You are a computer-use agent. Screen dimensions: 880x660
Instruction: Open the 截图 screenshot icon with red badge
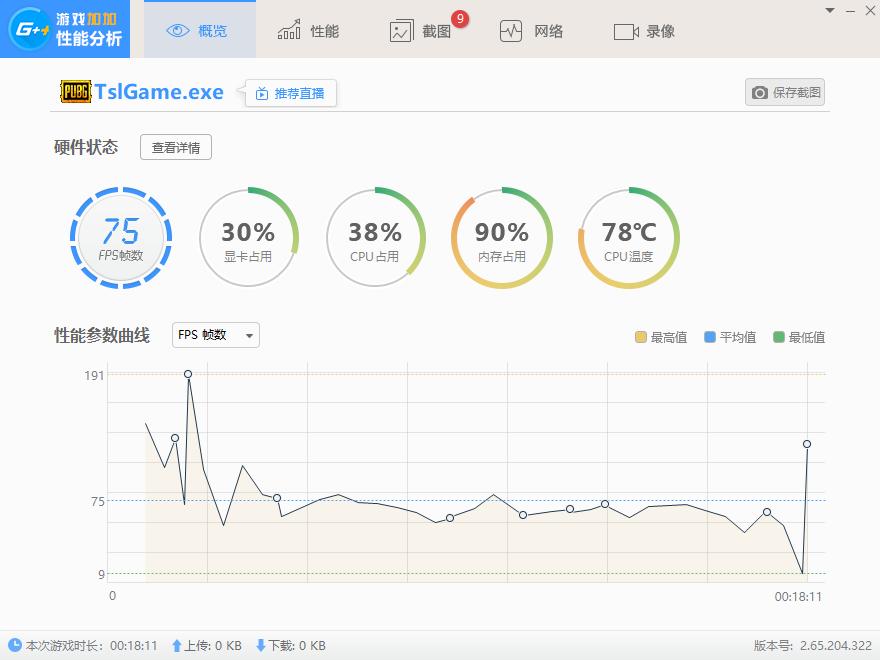(x=401, y=30)
